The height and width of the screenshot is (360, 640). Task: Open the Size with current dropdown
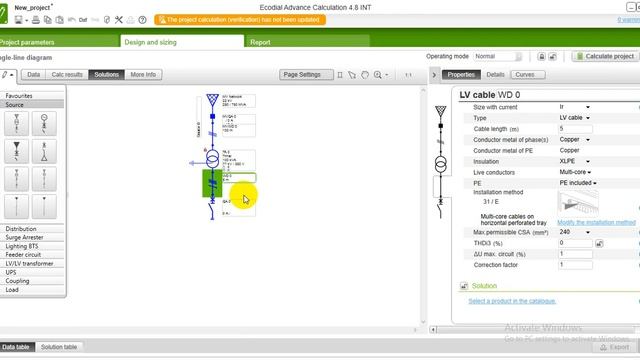point(588,107)
